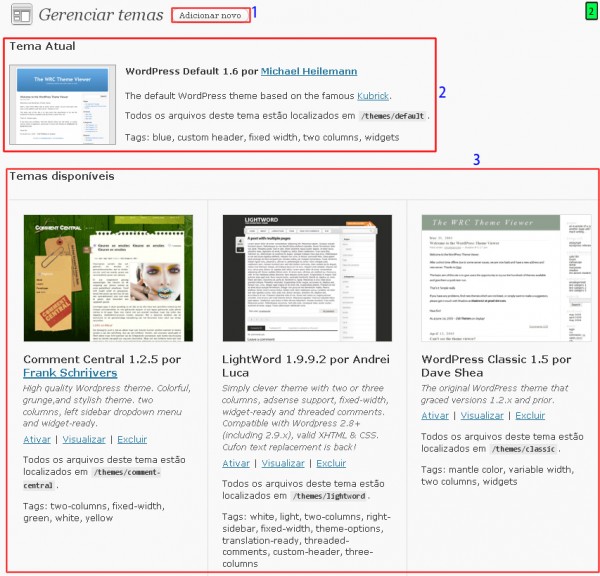
Task: Open the Frank Schrijvers author link
Action: point(70,373)
